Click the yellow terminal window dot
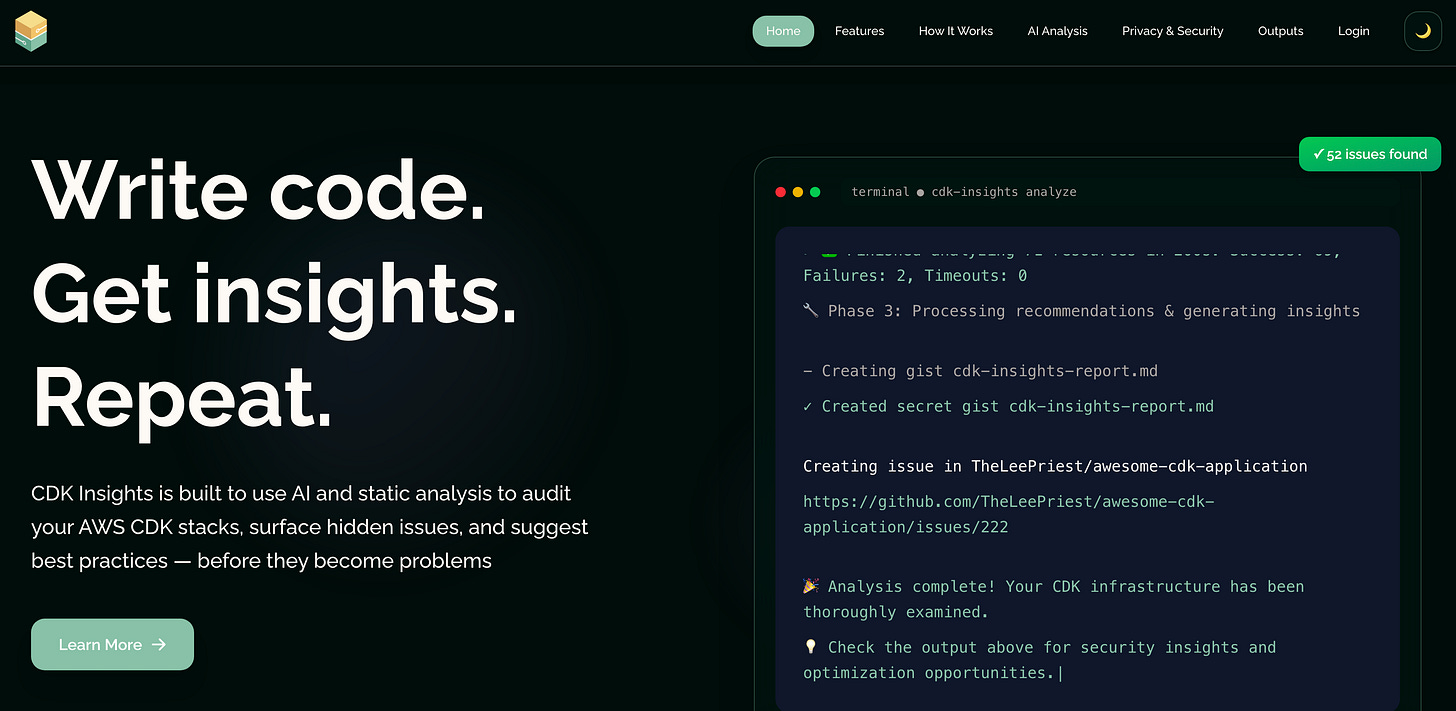 point(798,192)
